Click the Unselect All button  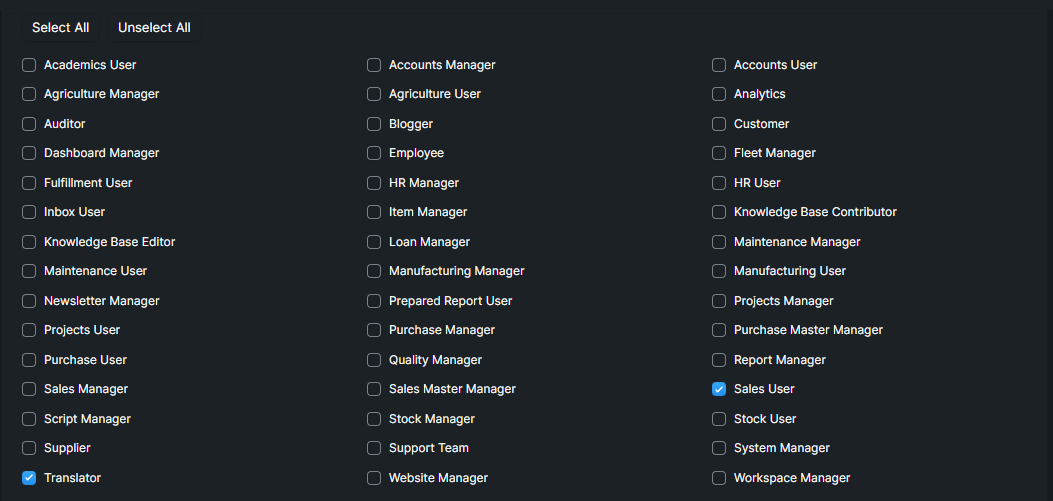(x=154, y=28)
